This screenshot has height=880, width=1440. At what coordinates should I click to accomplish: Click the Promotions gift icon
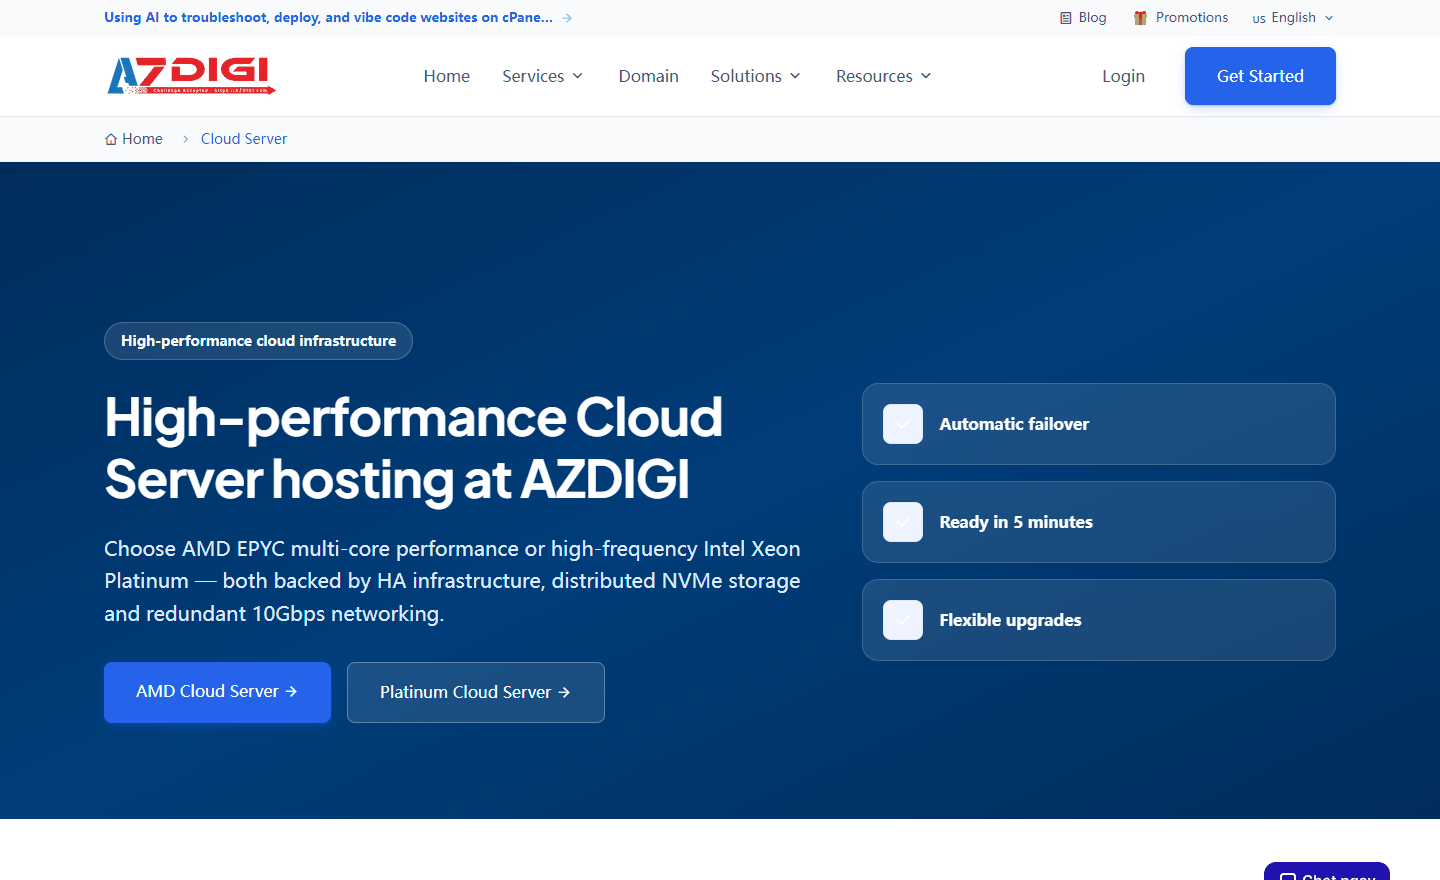point(1140,18)
